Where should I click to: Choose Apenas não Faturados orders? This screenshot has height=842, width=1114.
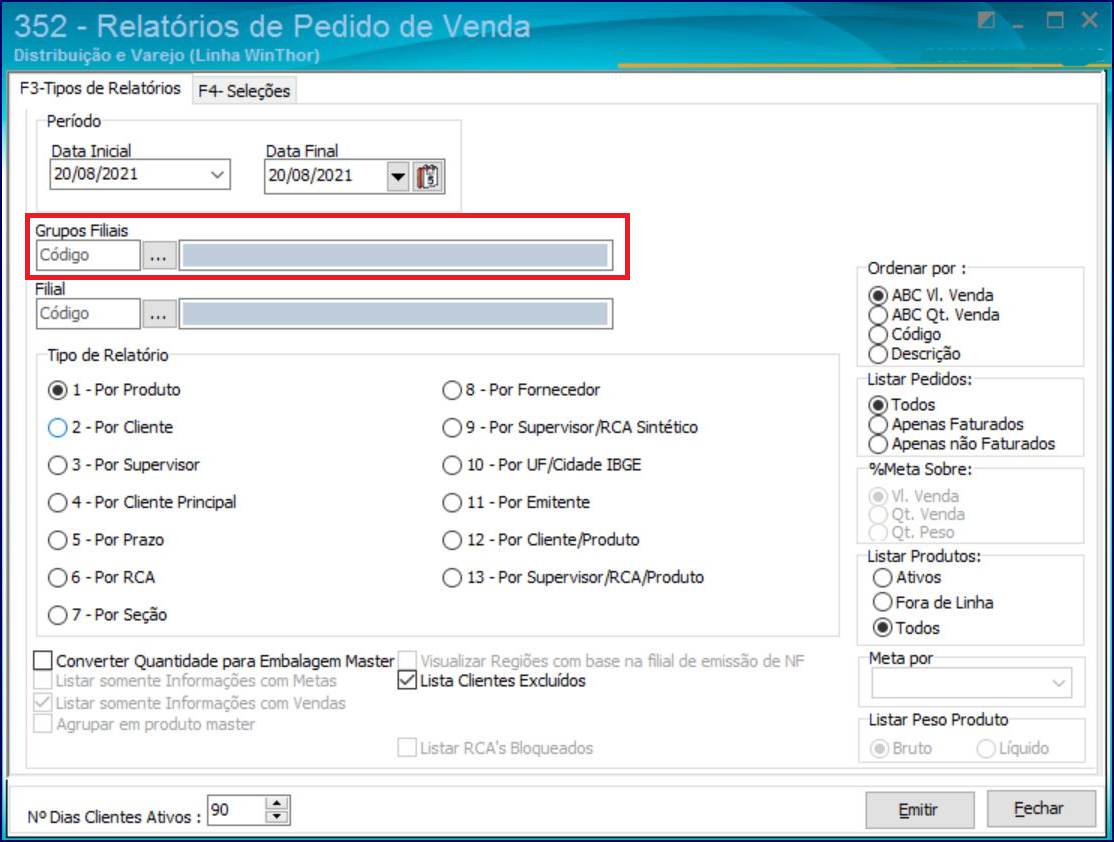click(x=962, y=444)
